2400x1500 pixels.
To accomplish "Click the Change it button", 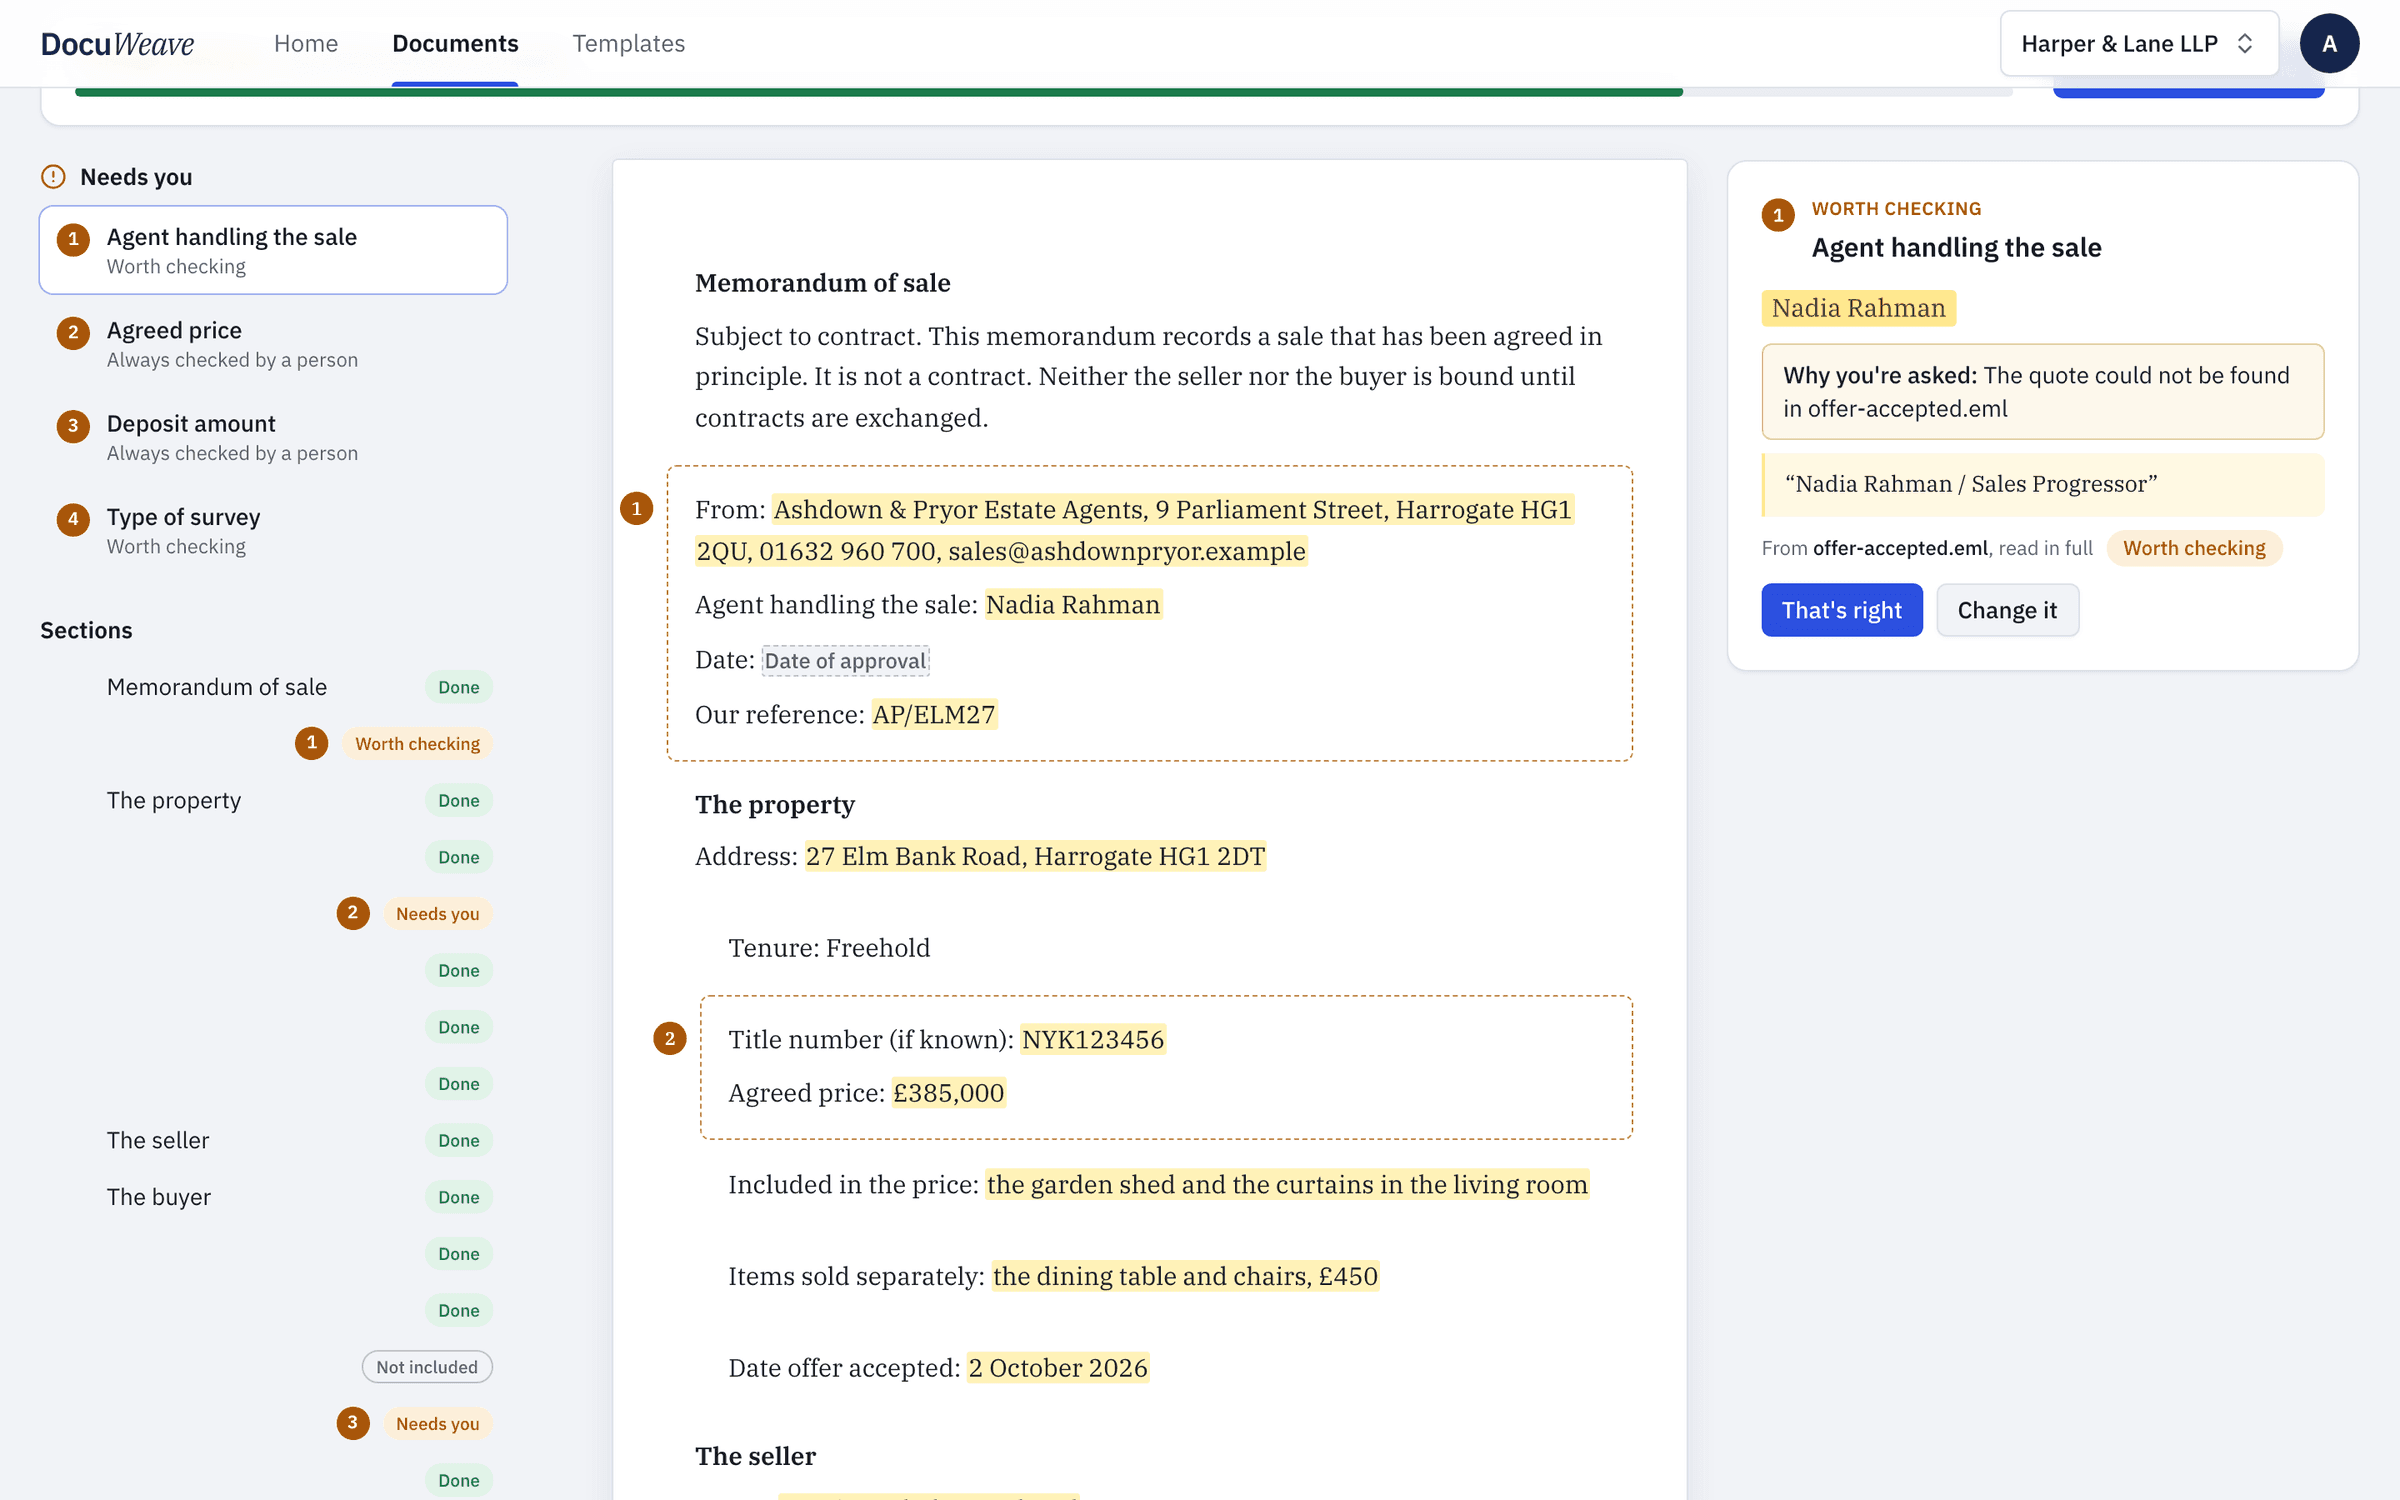I will click(2007, 610).
